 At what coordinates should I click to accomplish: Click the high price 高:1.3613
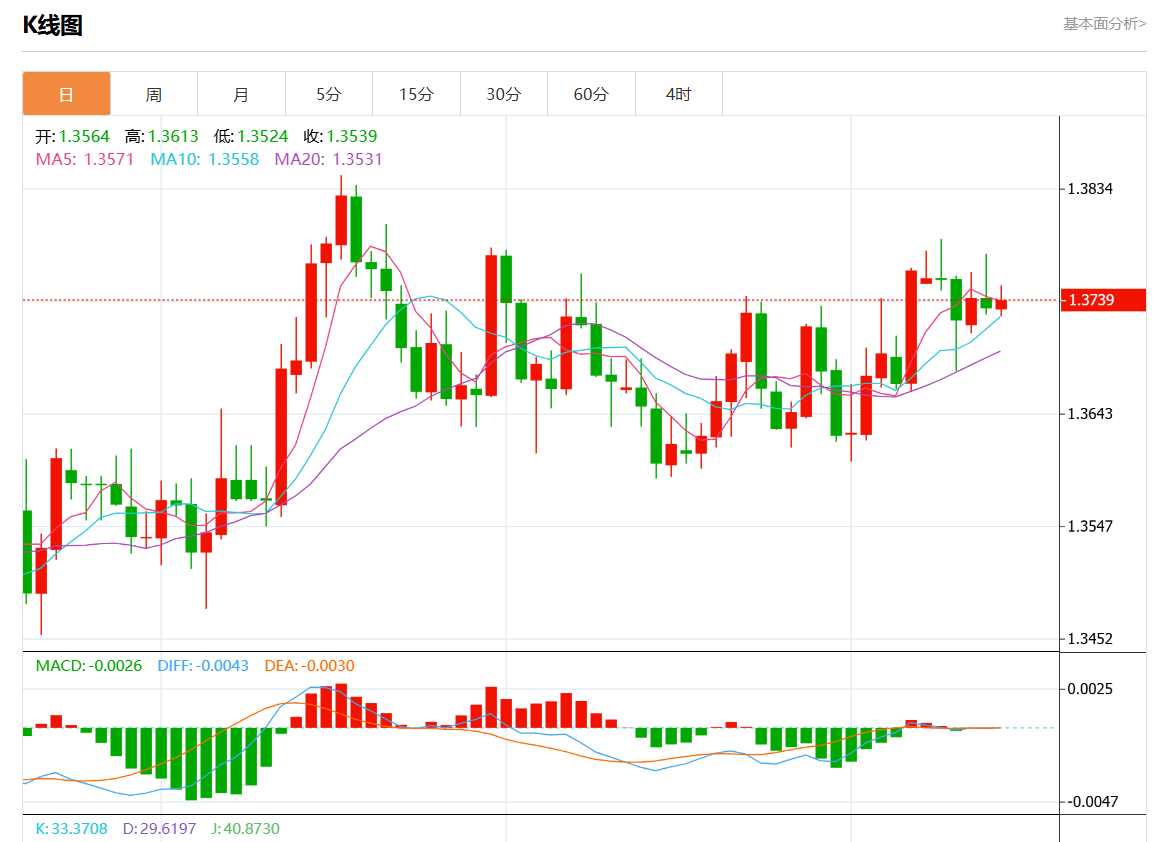pyautogui.click(x=162, y=136)
